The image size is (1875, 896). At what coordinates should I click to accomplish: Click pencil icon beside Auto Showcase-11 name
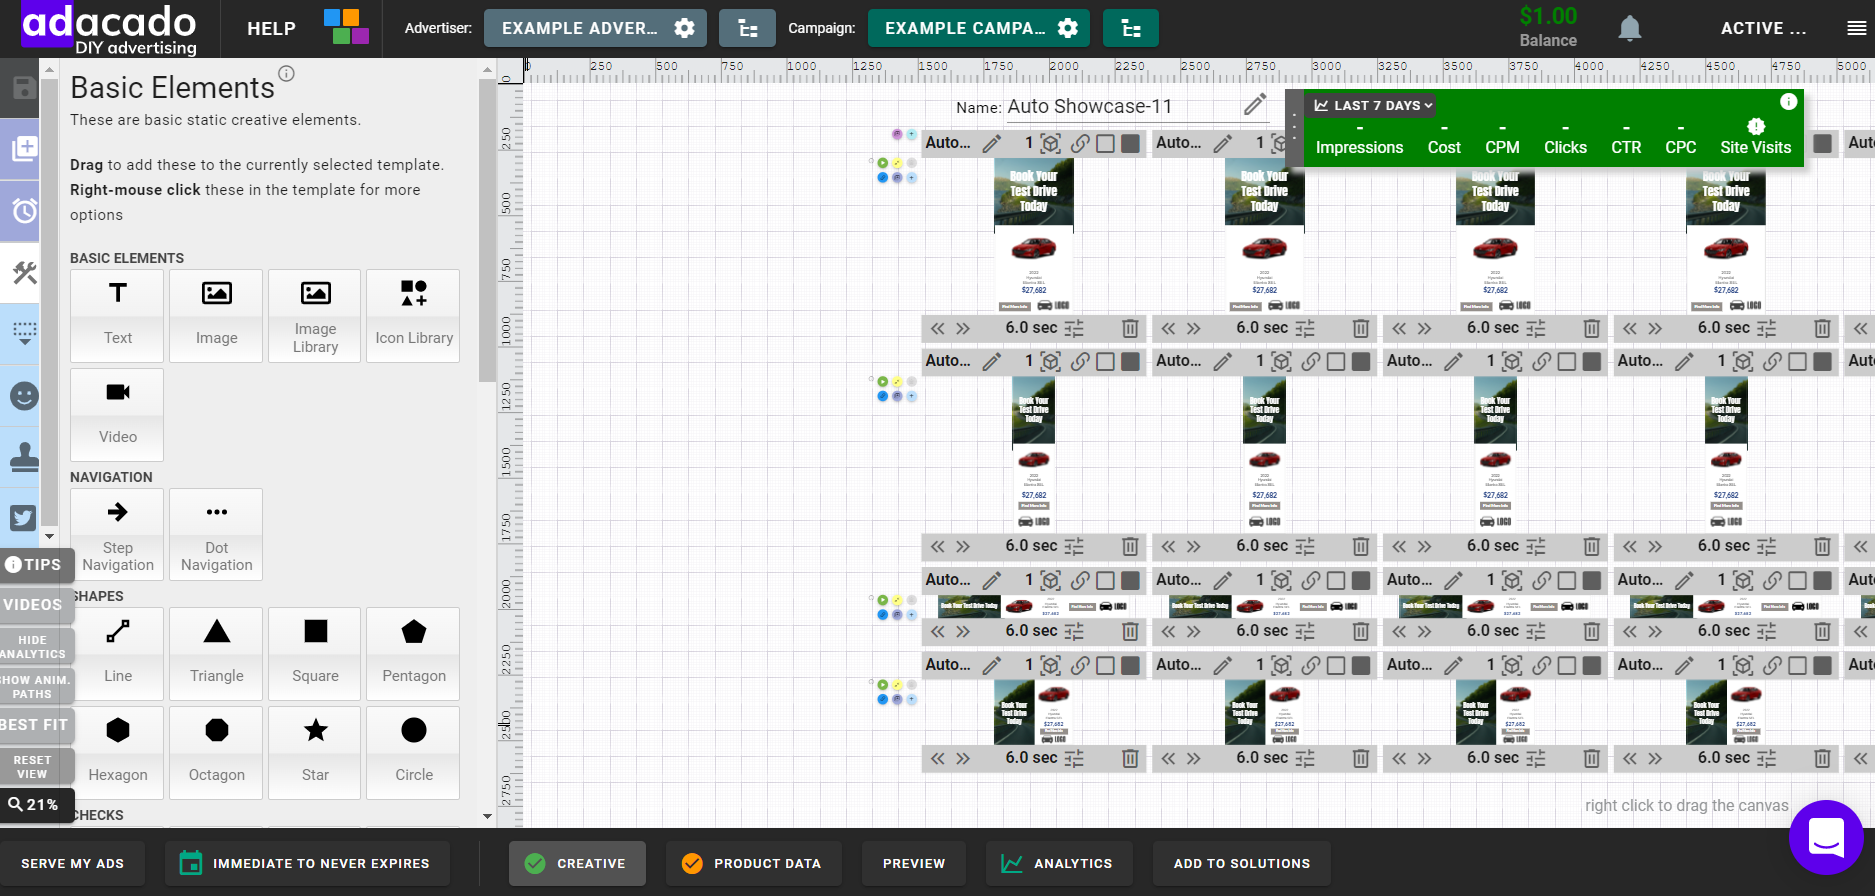[1254, 105]
